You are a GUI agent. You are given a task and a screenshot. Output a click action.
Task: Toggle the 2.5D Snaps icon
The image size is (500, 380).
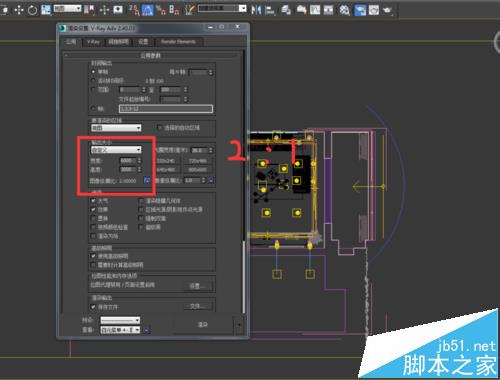click(x=134, y=10)
